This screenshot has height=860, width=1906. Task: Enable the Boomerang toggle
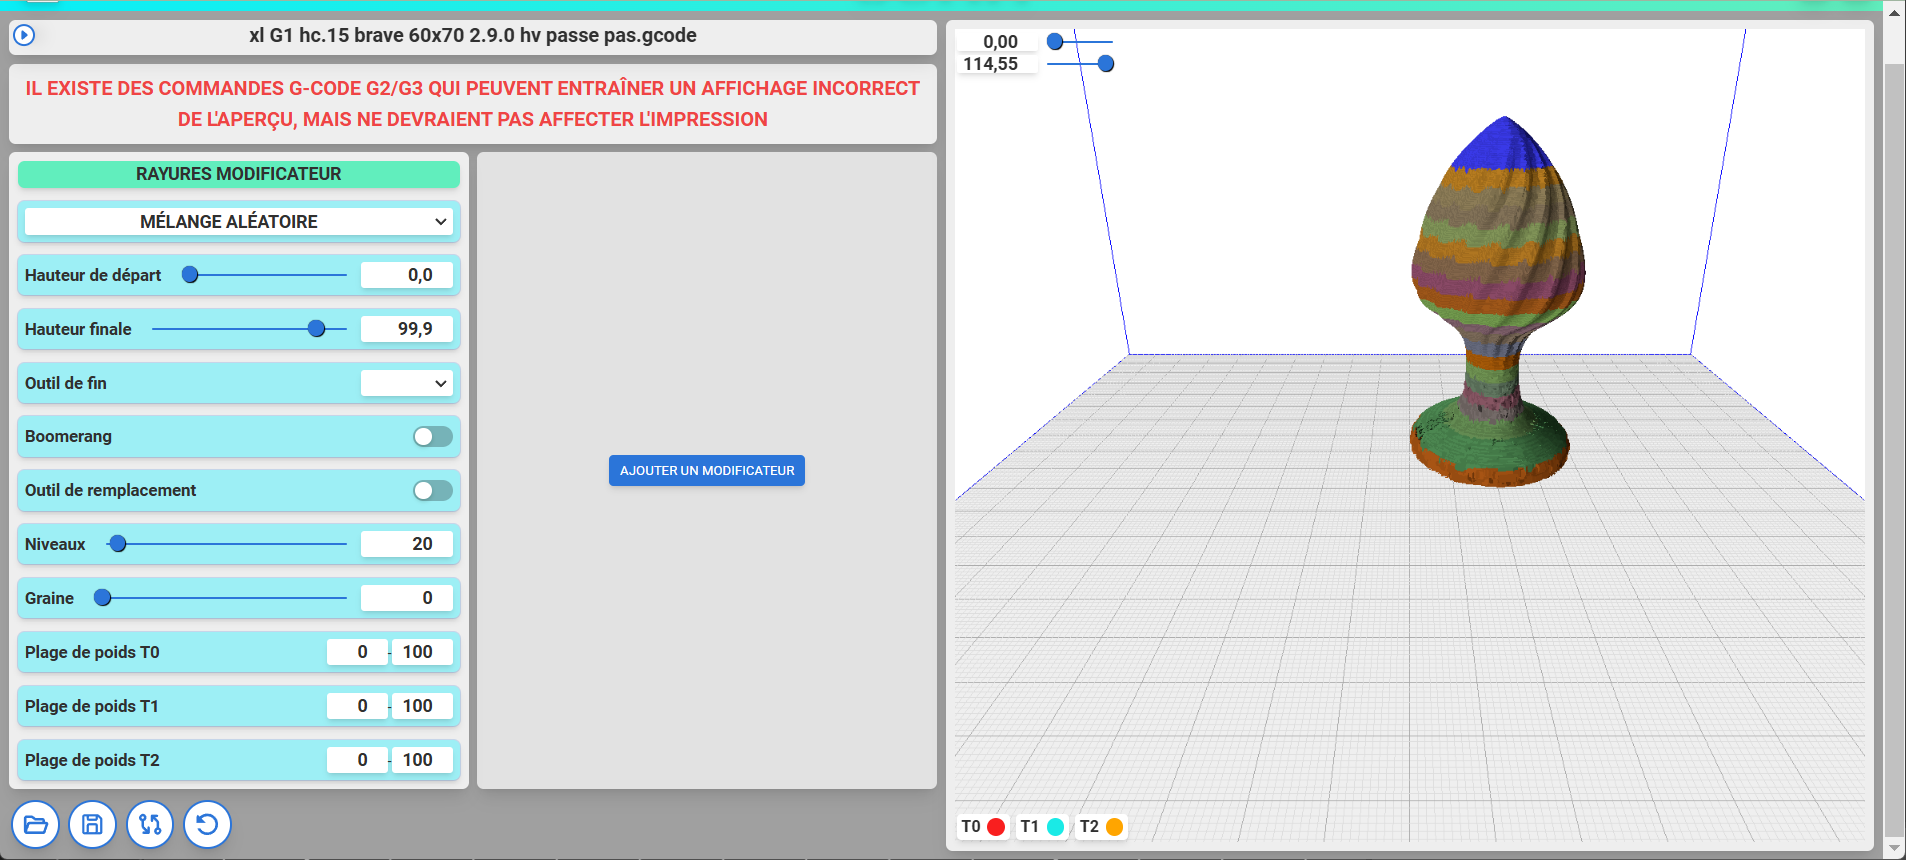(433, 437)
